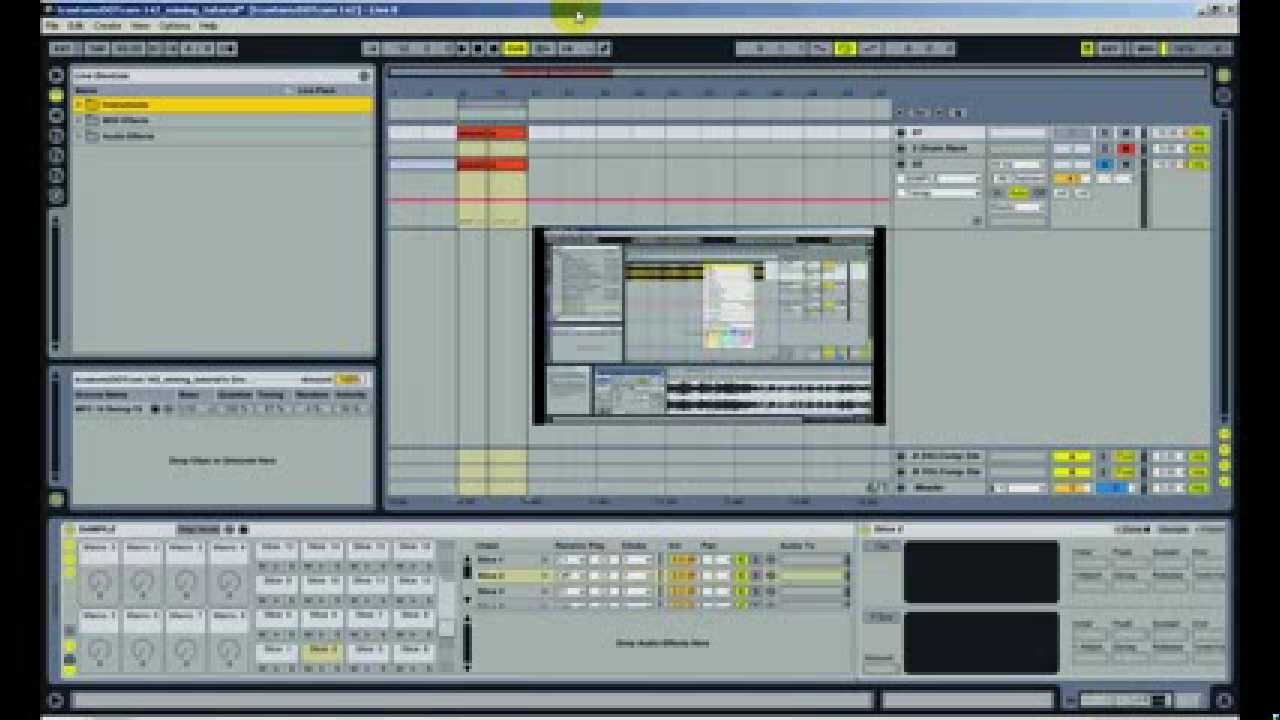Image resolution: width=1280 pixels, height=720 pixels.
Task: Click the Slice 1 chain orange volume value
Action: pyautogui.click(x=682, y=560)
